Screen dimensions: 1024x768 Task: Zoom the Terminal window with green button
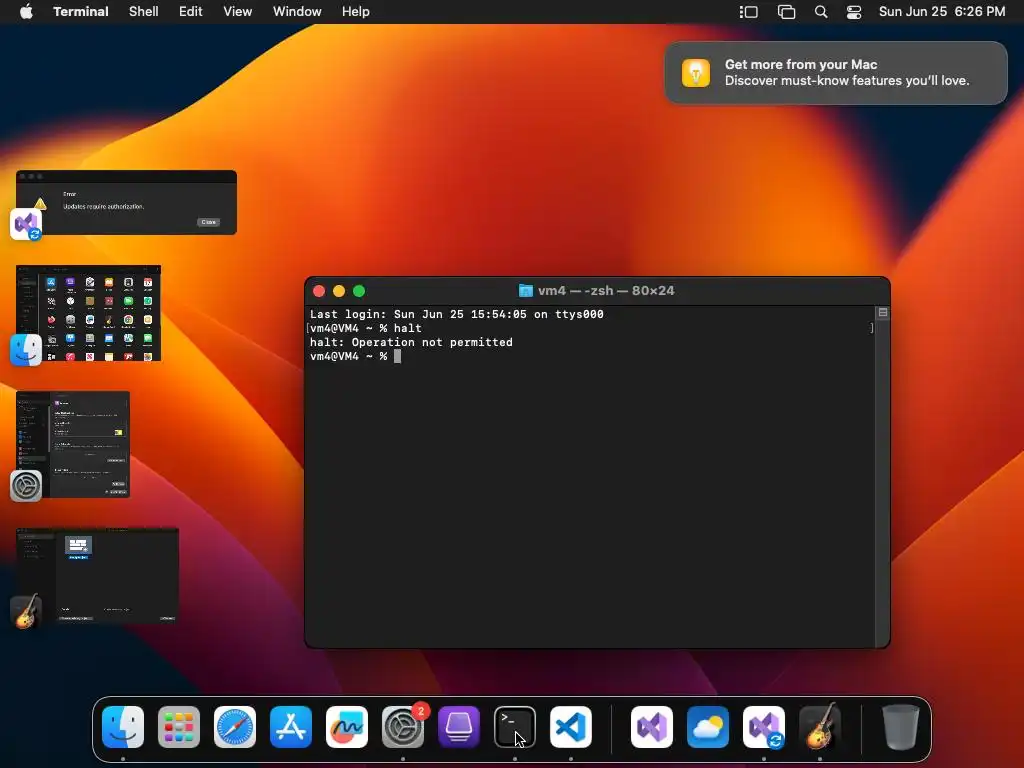359,291
